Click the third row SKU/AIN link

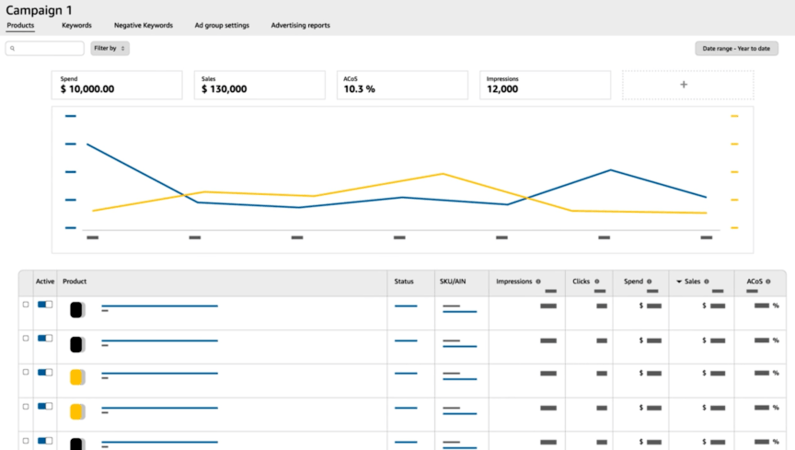[460, 379]
